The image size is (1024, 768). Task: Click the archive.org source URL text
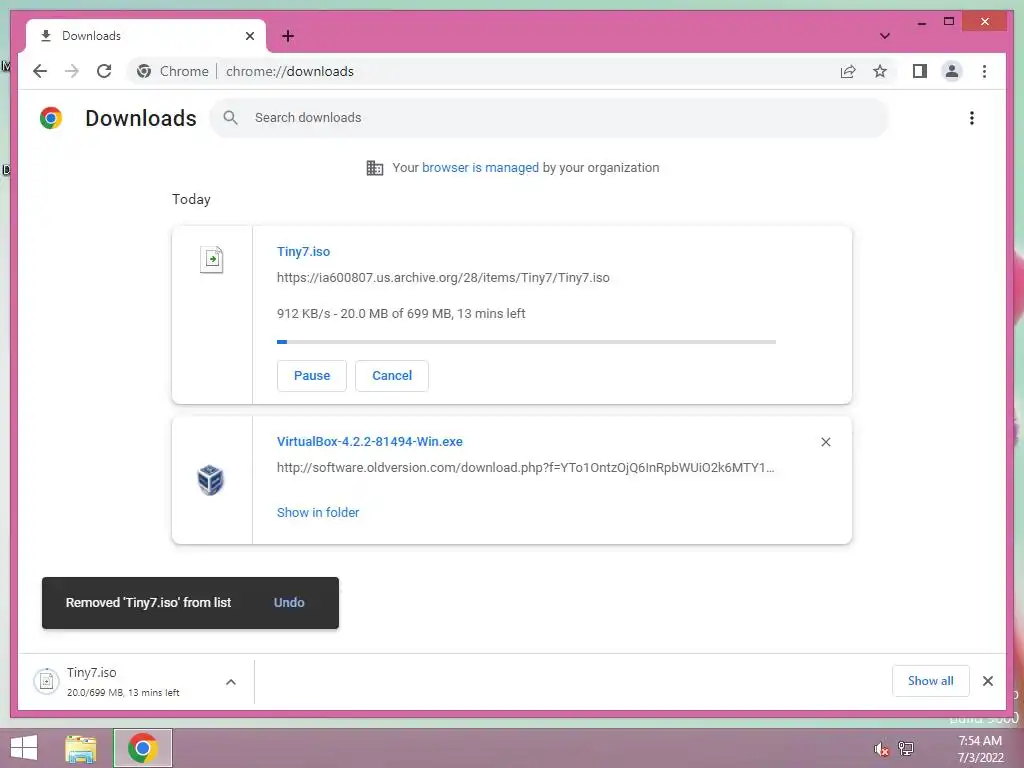(443, 278)
